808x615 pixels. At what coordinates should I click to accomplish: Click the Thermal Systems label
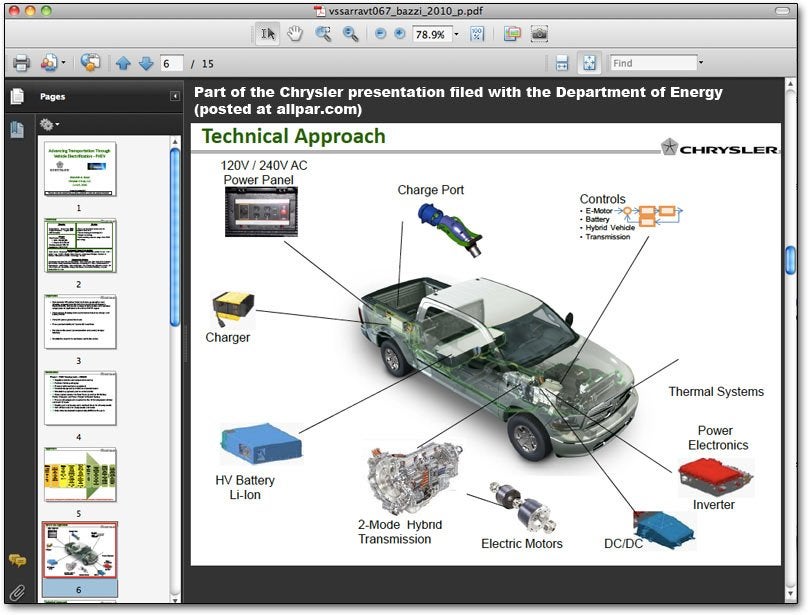point(716,392)
